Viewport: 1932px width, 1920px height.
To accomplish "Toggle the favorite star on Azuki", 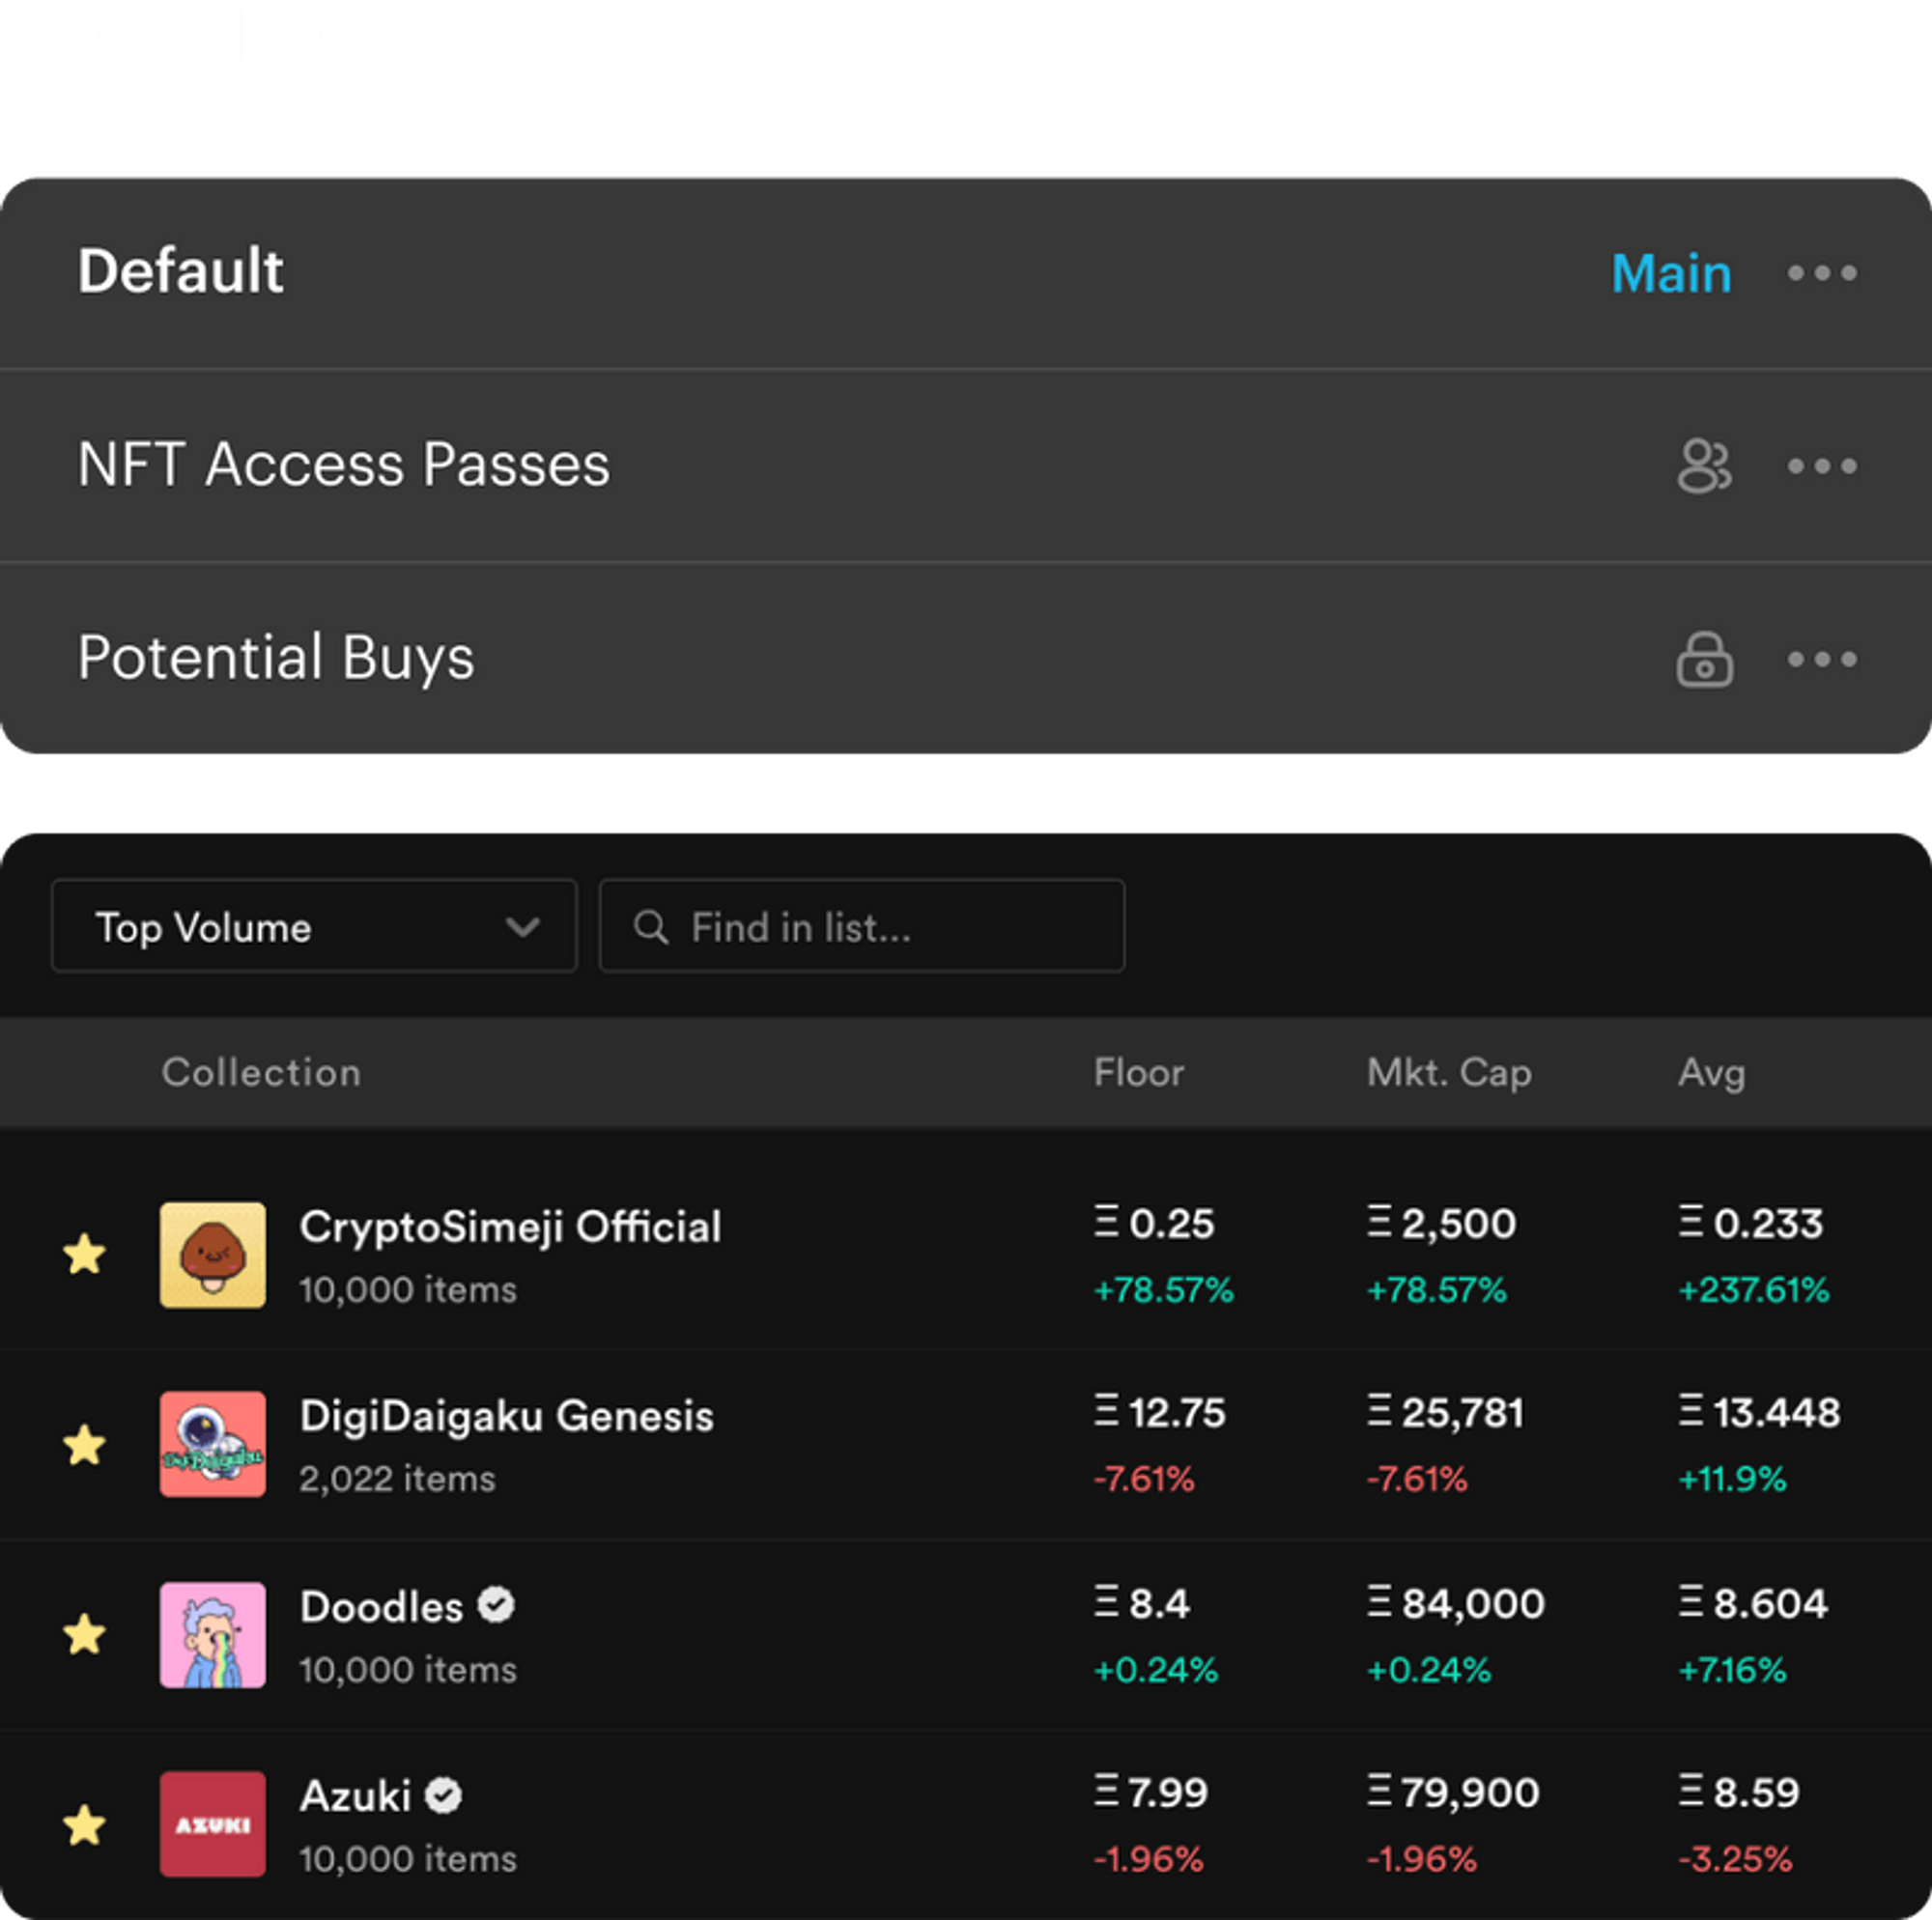I will click(85, 1825).
